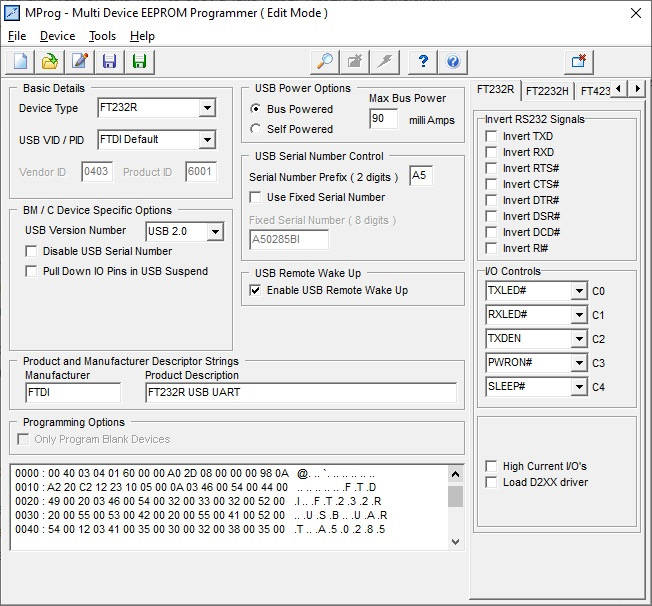The height and width of the screenshot is (606, 652).
Task: Open the File menu
Action: click(x=17, y=36)
